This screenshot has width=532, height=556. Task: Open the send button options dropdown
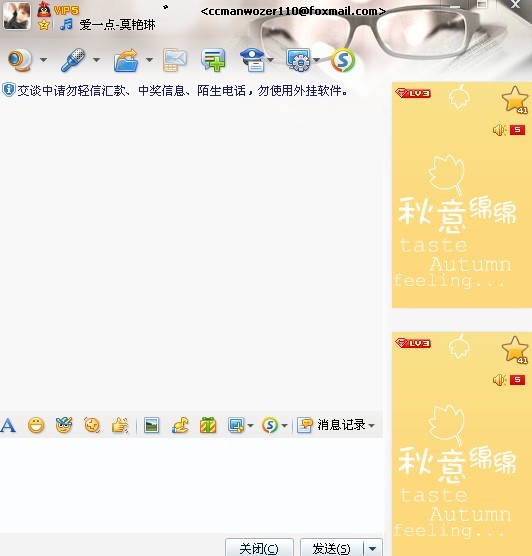tap(372, 548)
